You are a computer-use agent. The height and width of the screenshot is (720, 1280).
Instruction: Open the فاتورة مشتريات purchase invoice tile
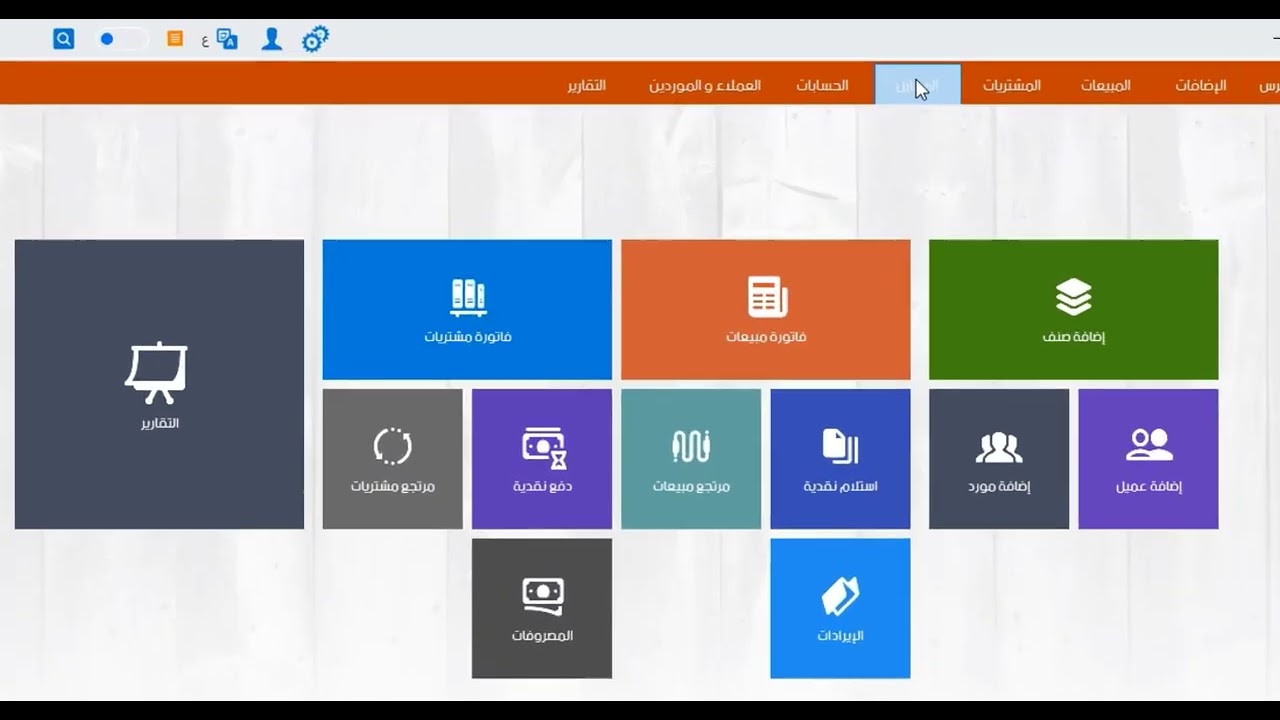click(x=467, y=310)
